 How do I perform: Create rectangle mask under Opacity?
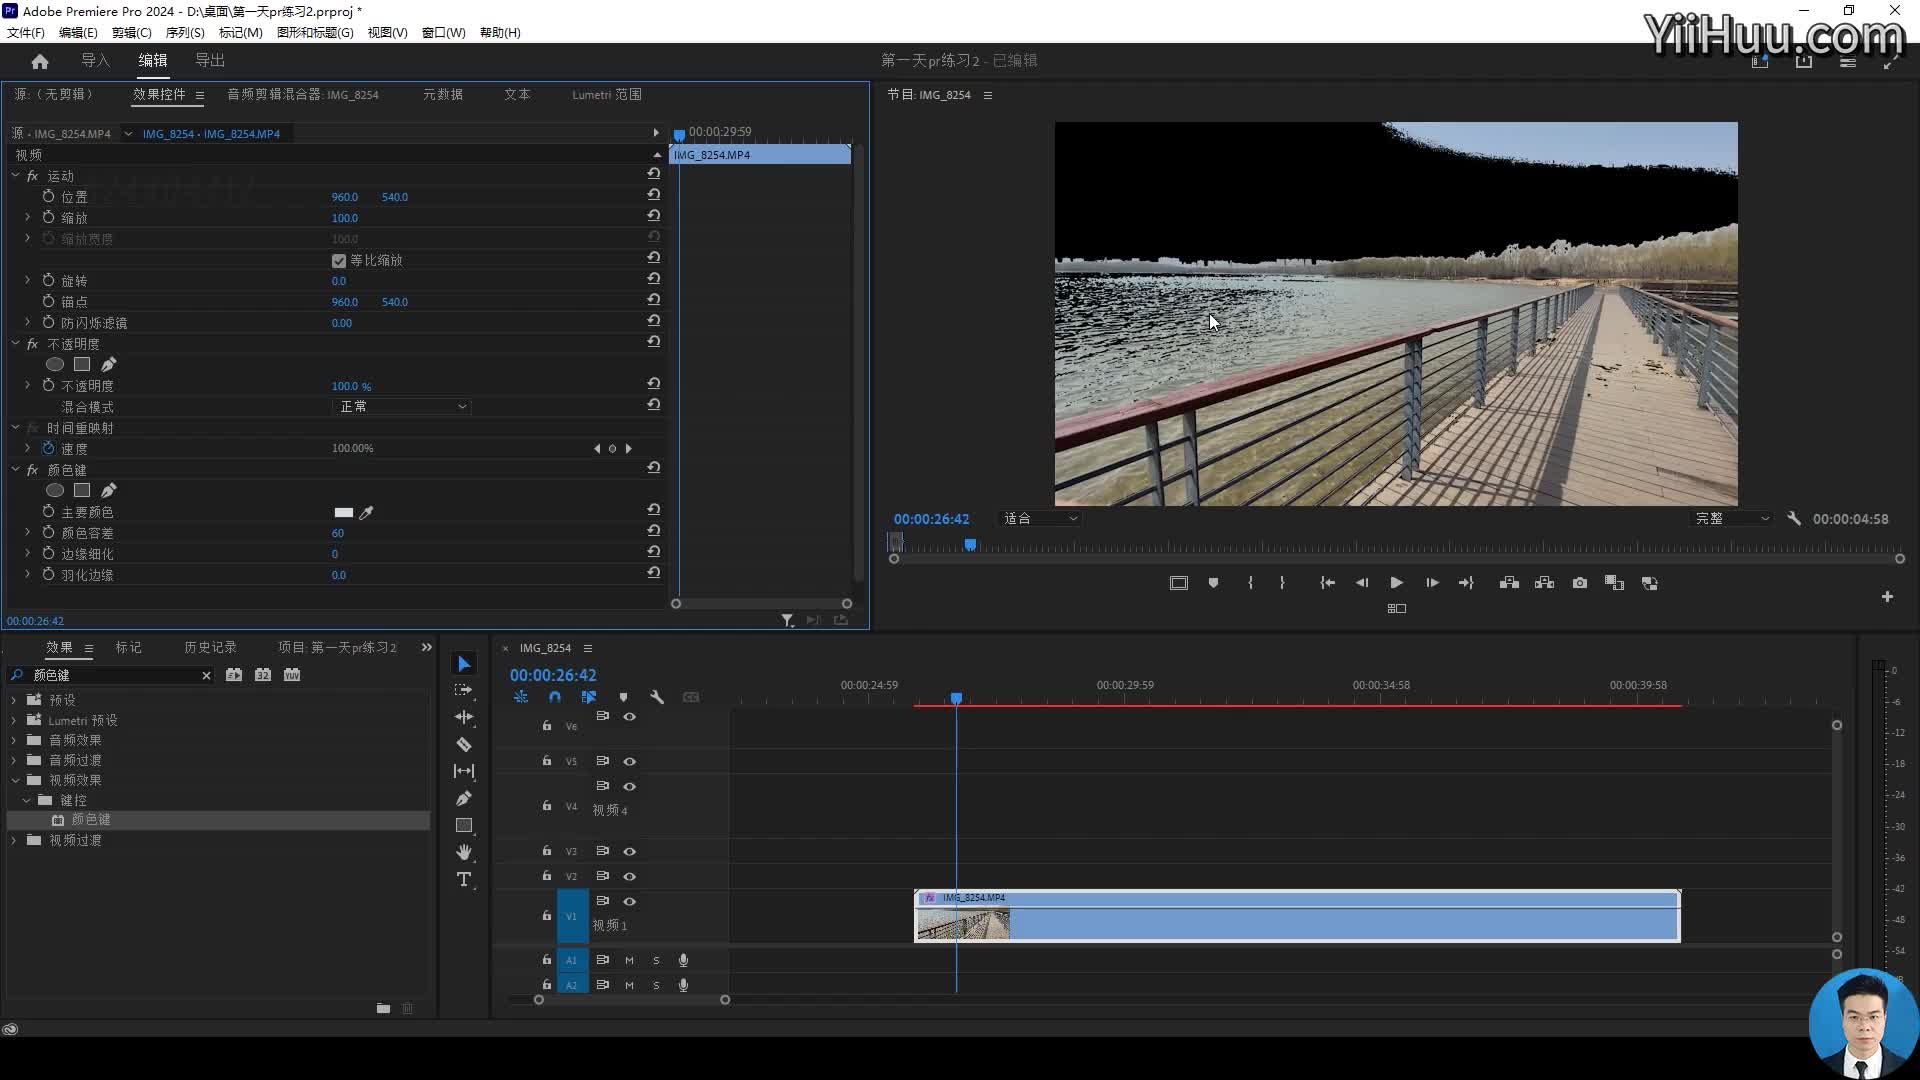click(x=82, y=364)
